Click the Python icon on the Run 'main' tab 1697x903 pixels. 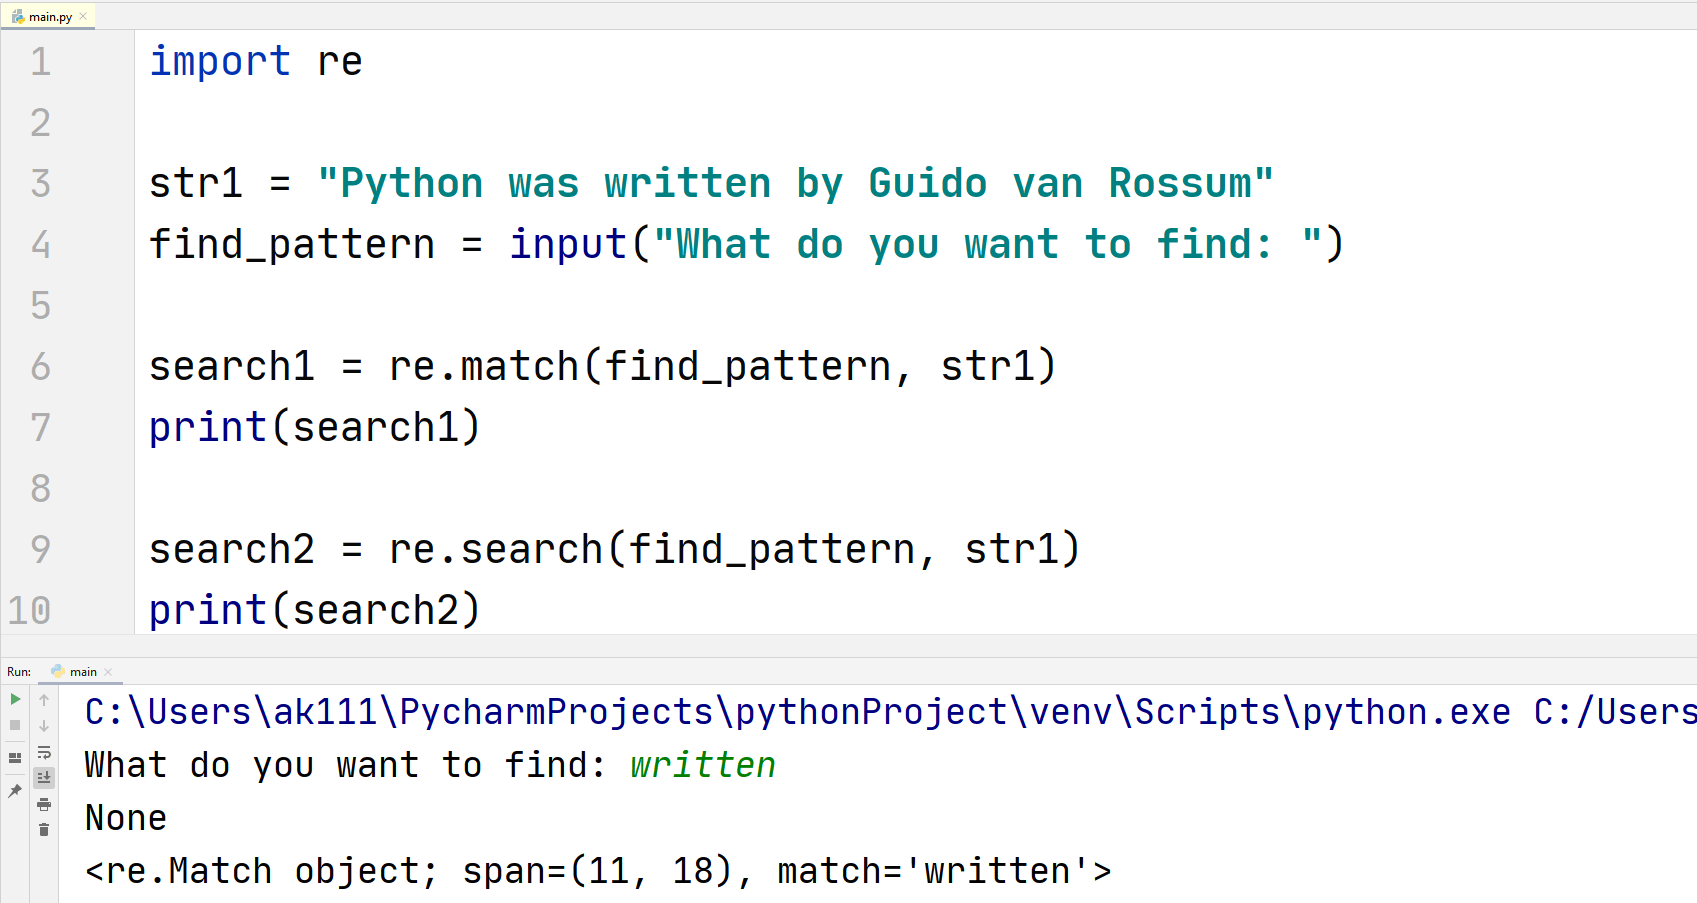click(60, 671)
